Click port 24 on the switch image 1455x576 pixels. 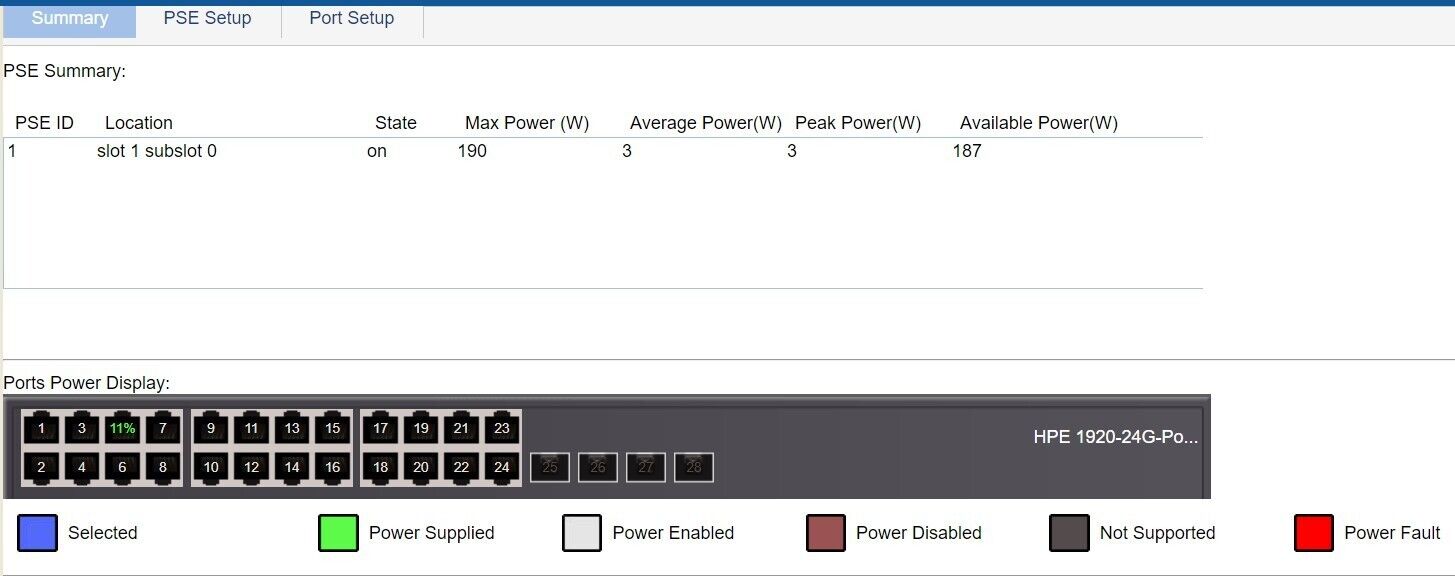pyautogui.click(x=502, y=466)
